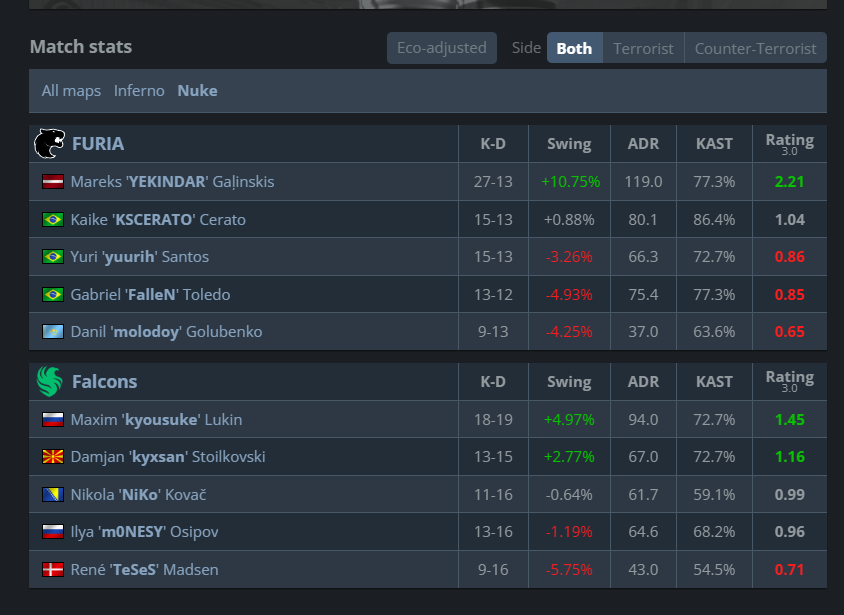
Task: Click the ADR column header in FURIA table
Action: click(643, 144)
